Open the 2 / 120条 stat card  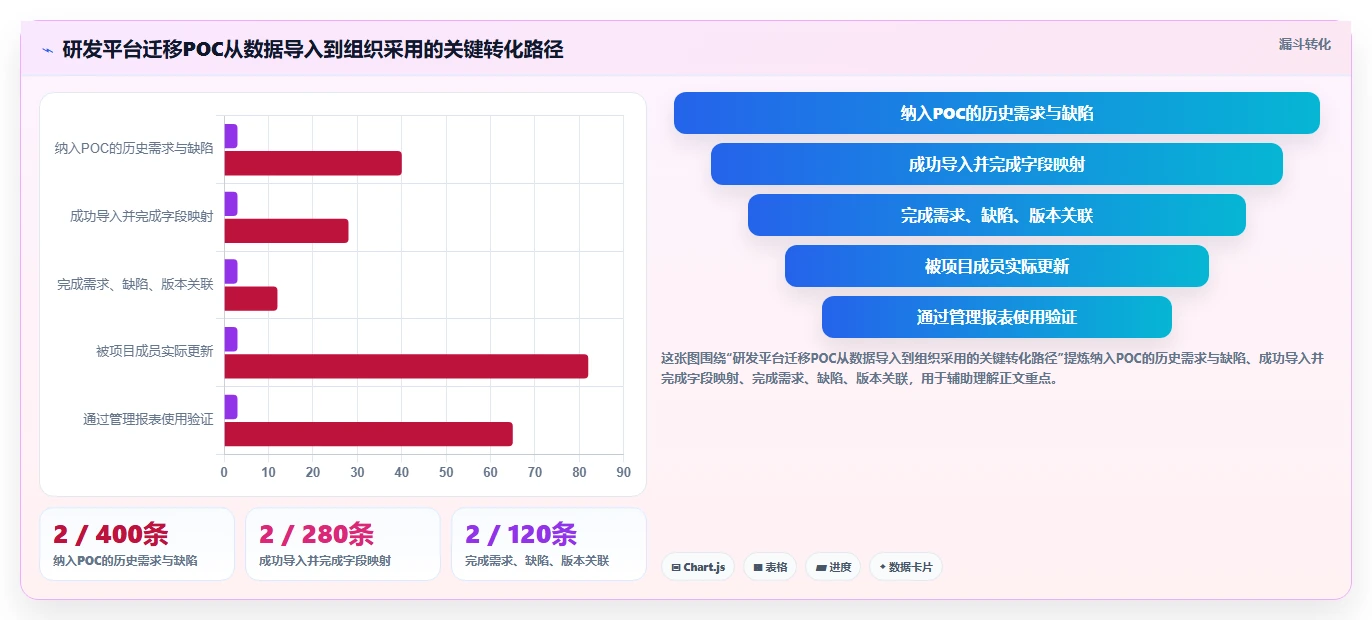(x=549, y=544)
